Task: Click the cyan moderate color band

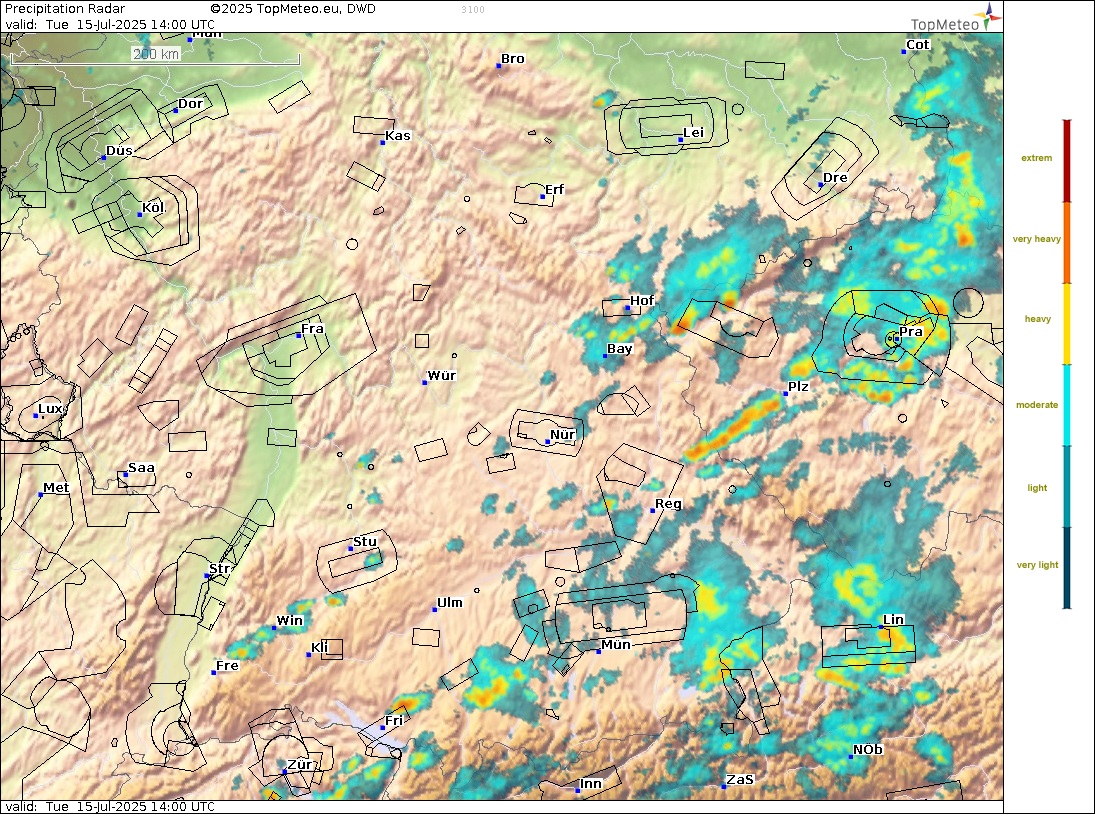Action: pyautogui.click(x=1066, y=405)
